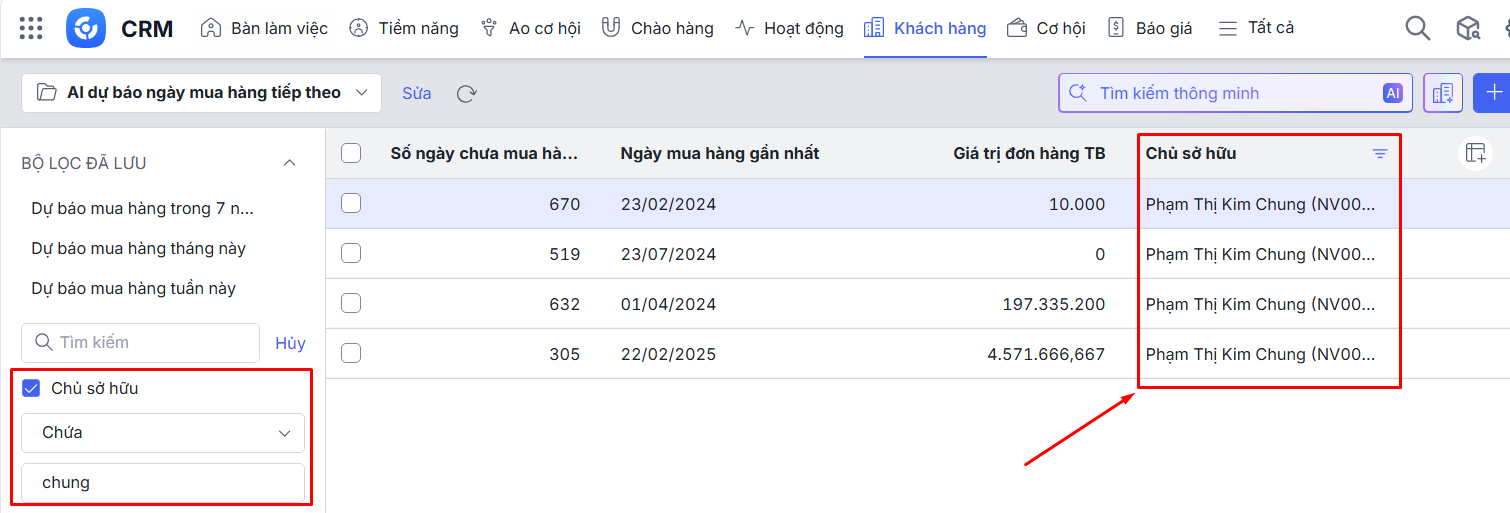
Task: Click the import building icon button
Action: tap(1442, 93)
